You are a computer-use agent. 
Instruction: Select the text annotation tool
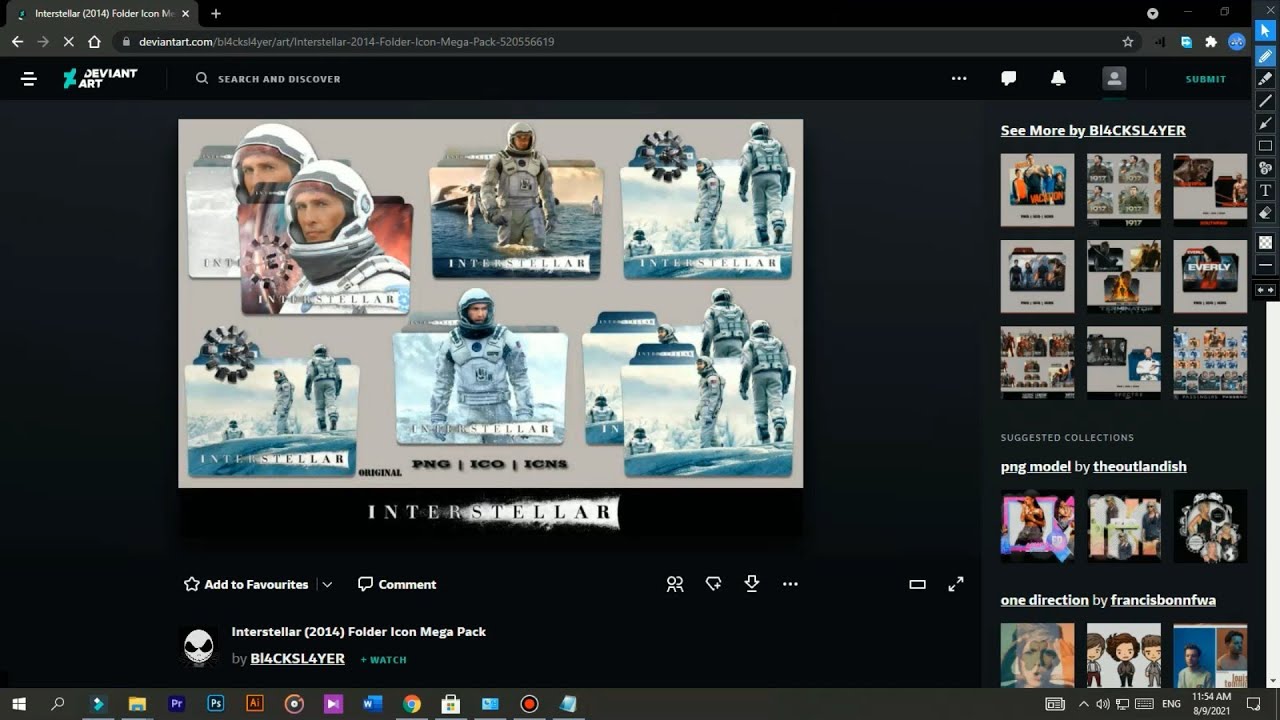(1265, 190)
